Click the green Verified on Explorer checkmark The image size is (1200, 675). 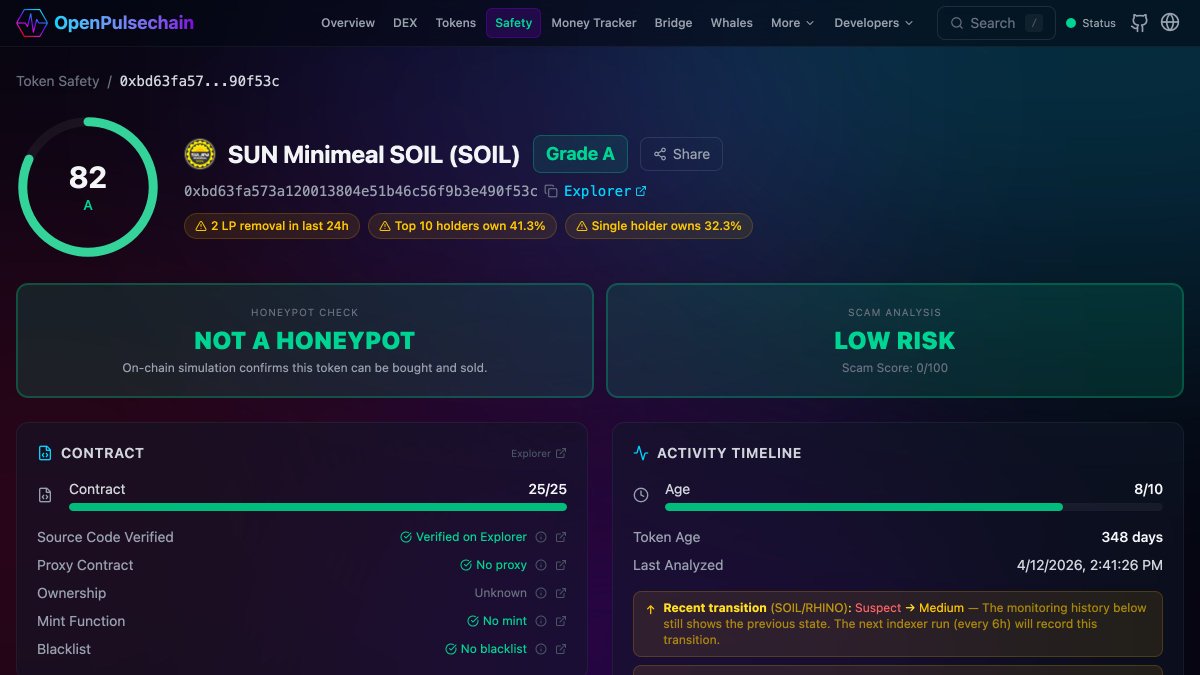406,537
